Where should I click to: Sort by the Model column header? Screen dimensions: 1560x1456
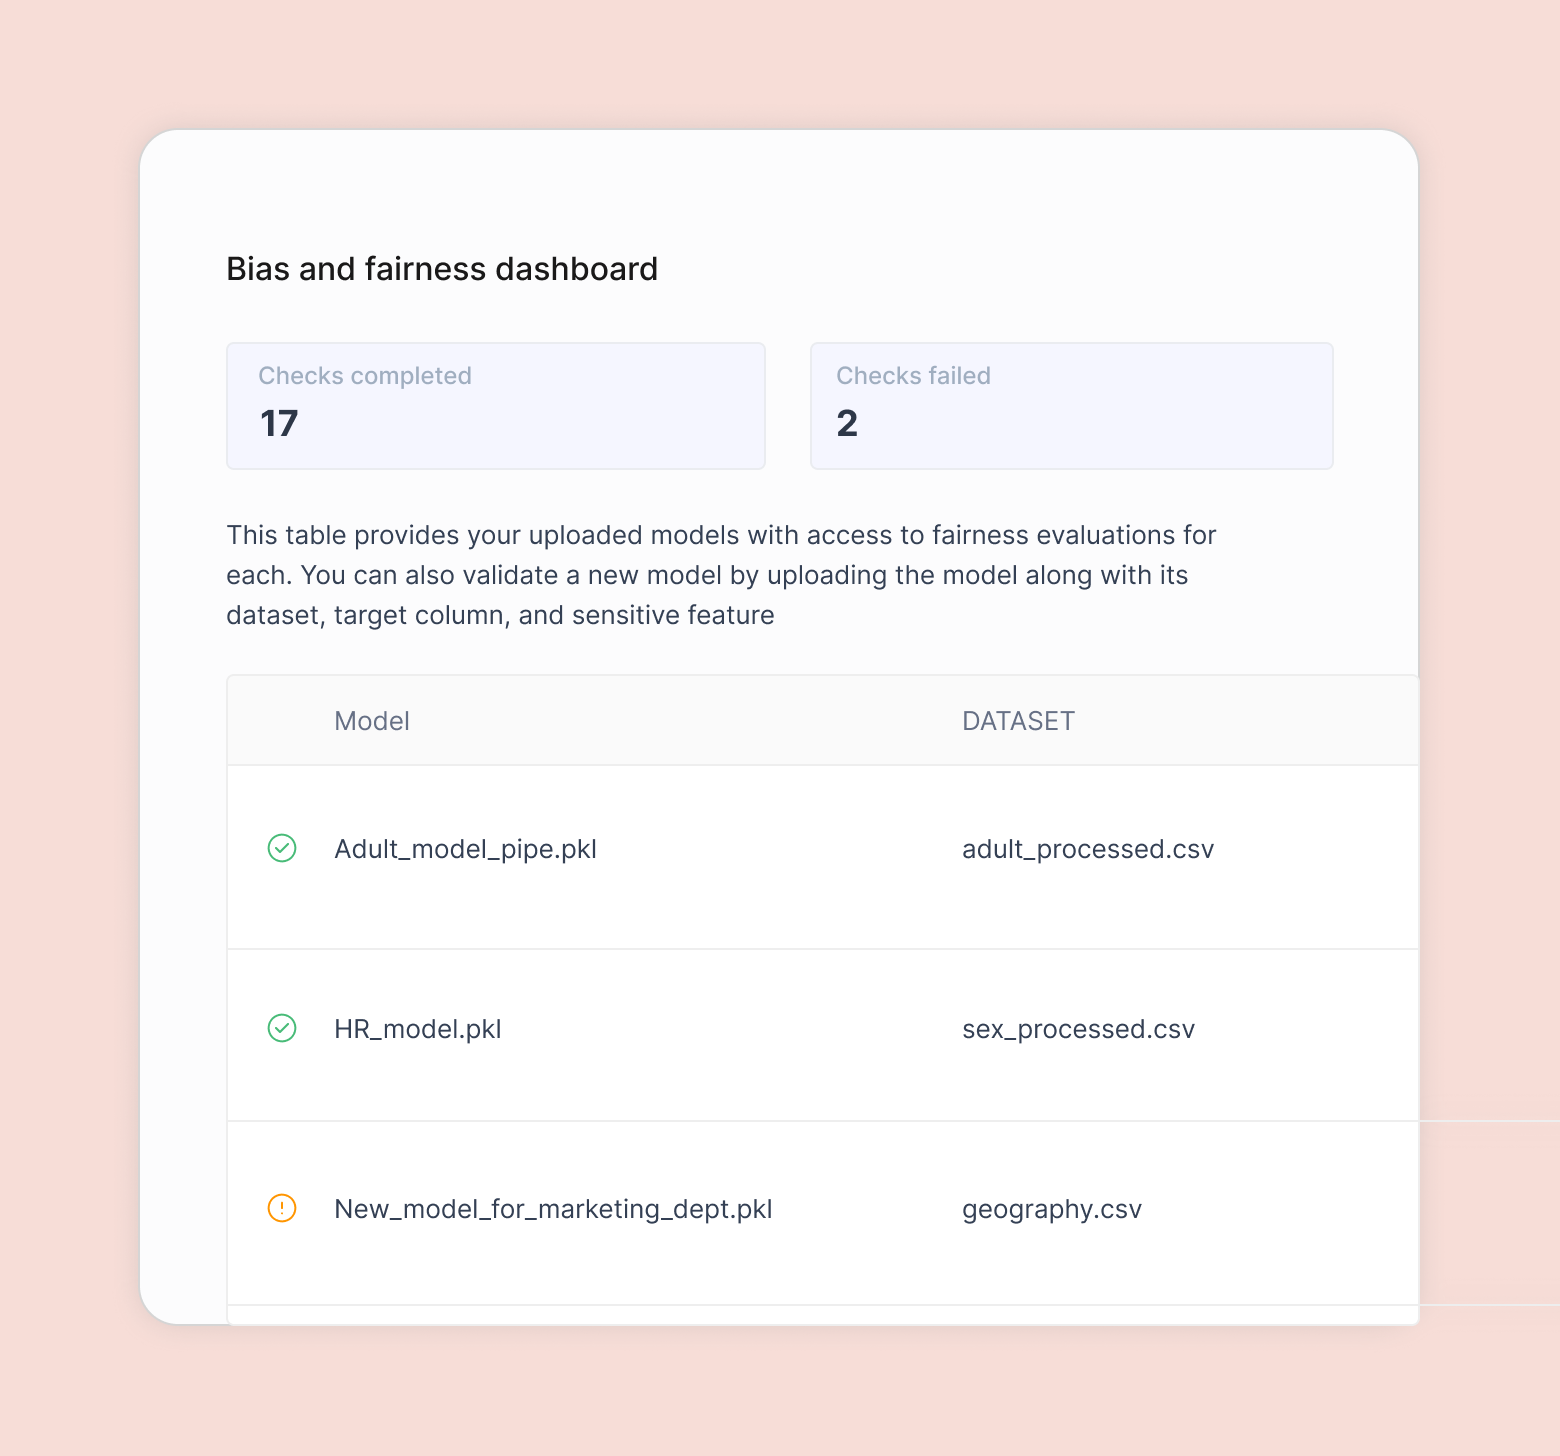tap(372, 721)
